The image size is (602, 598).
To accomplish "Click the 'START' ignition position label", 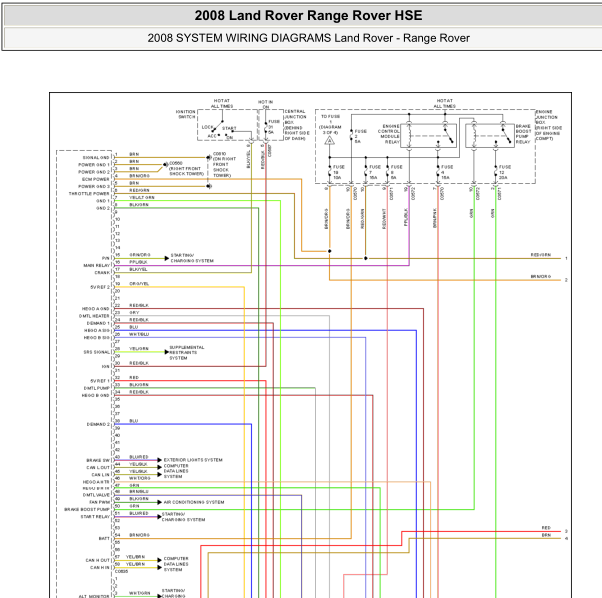I will (229, 129).
